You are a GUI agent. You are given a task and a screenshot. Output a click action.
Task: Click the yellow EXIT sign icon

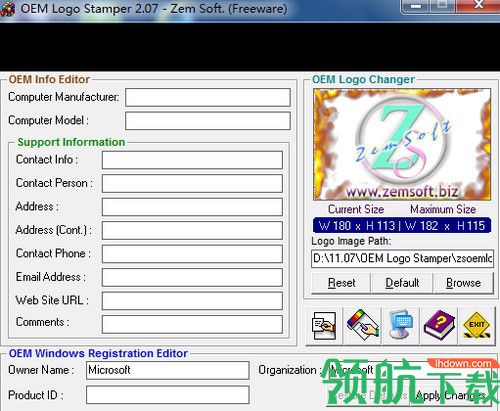coord(477,326)
